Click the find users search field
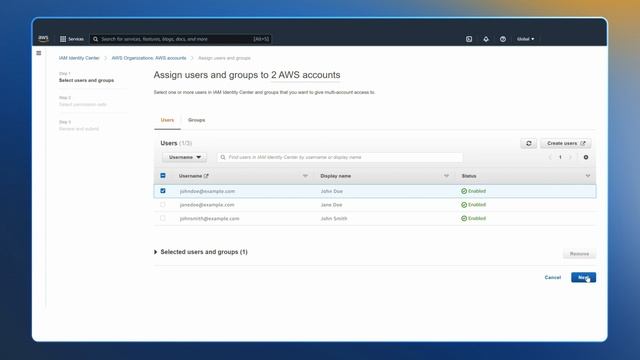Viewport: 640px width, 360px height. coord(340,157)
